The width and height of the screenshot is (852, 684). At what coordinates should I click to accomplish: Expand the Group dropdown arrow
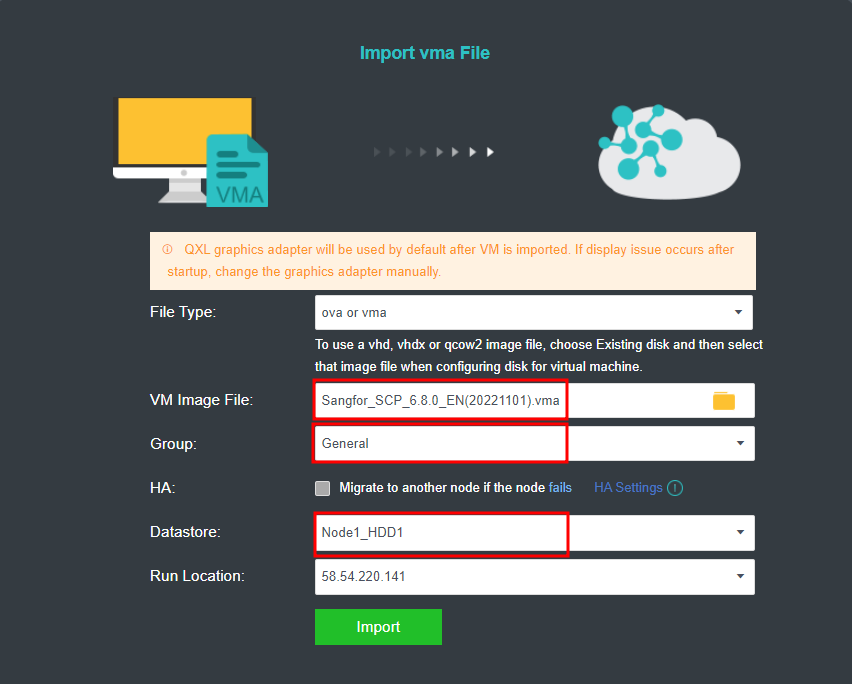(740, 443)
